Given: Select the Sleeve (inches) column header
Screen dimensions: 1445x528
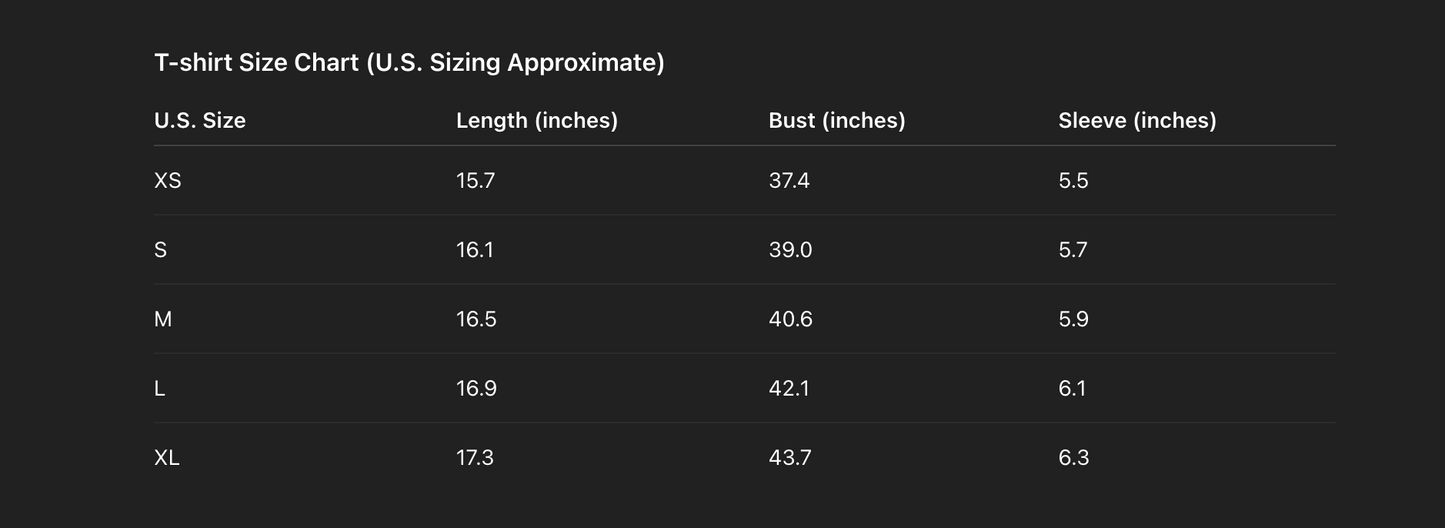Looking at the screenshot, I should coord(1137,121).
